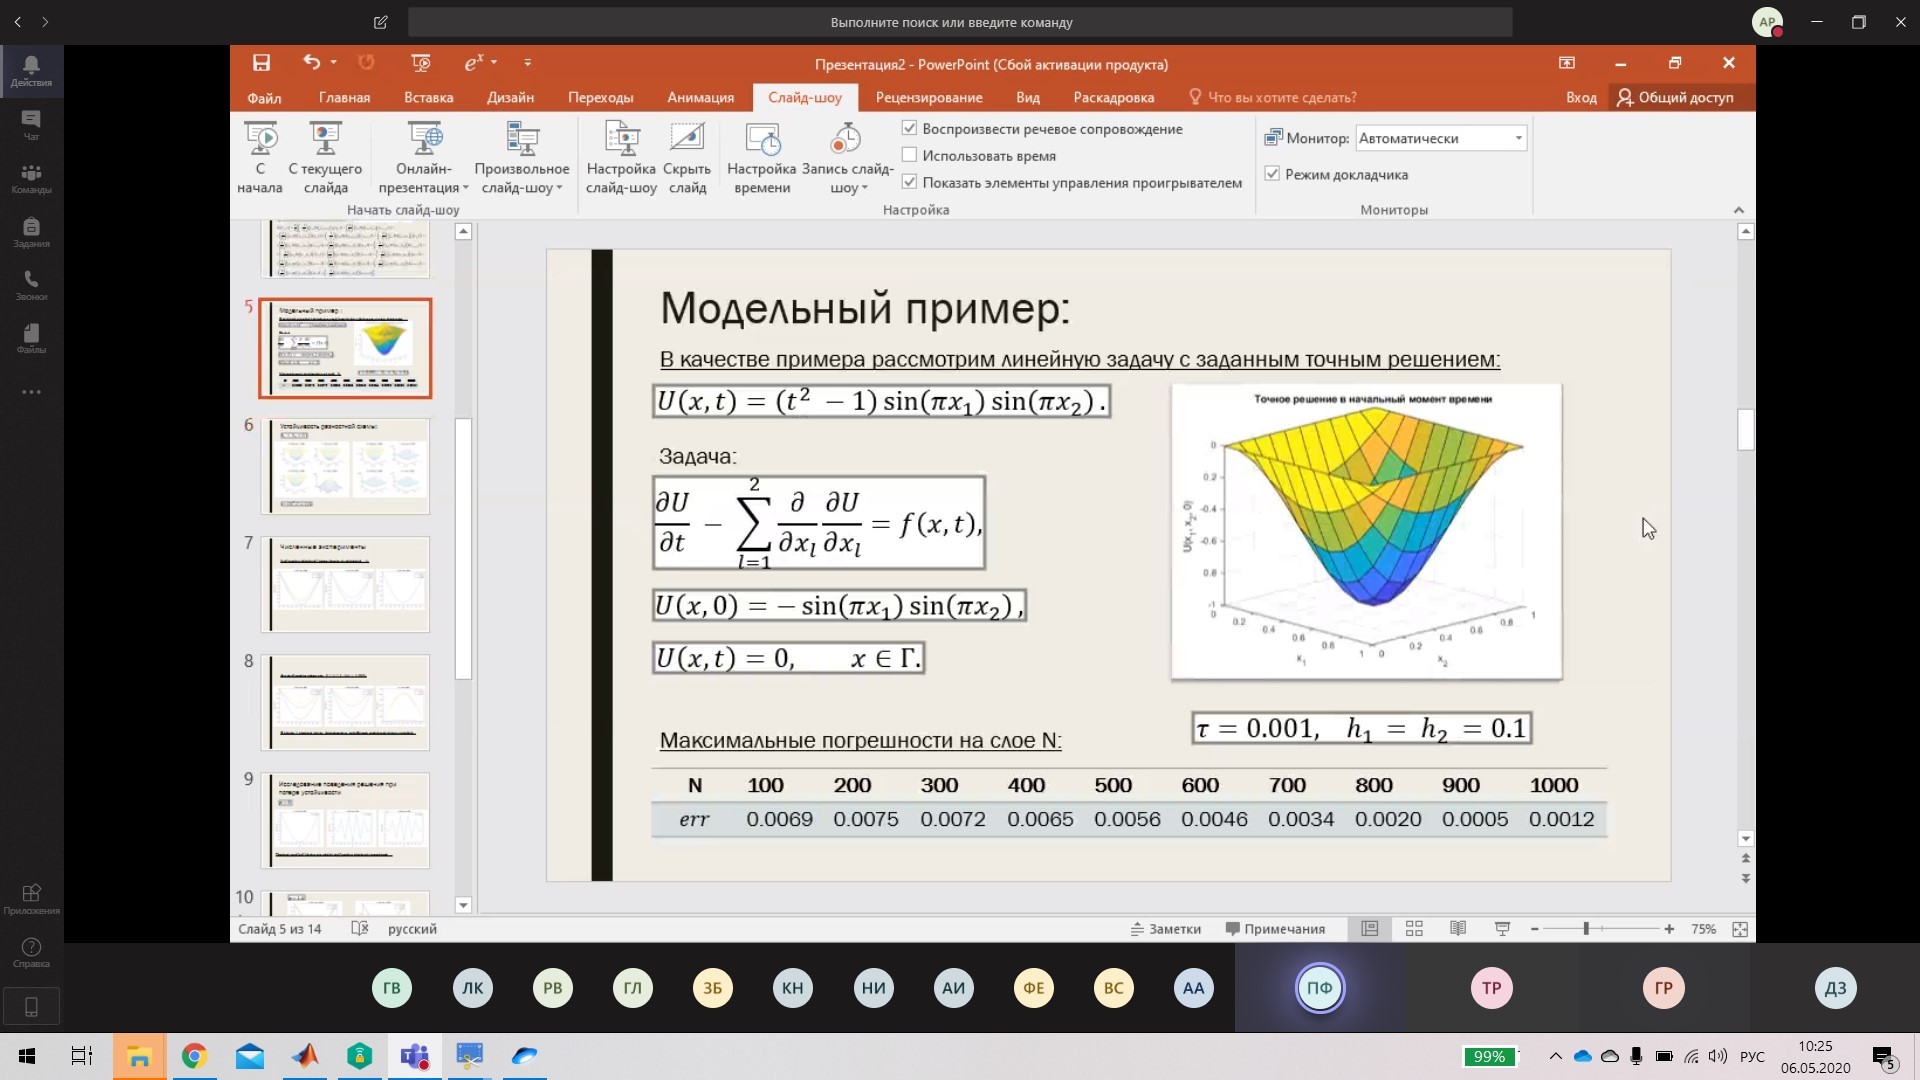The height and width of the screenshot is (1080, 1920).
Task: Click Slide Show view icon in status bar
Action: pyautogui.click(x=1502, y=929)
